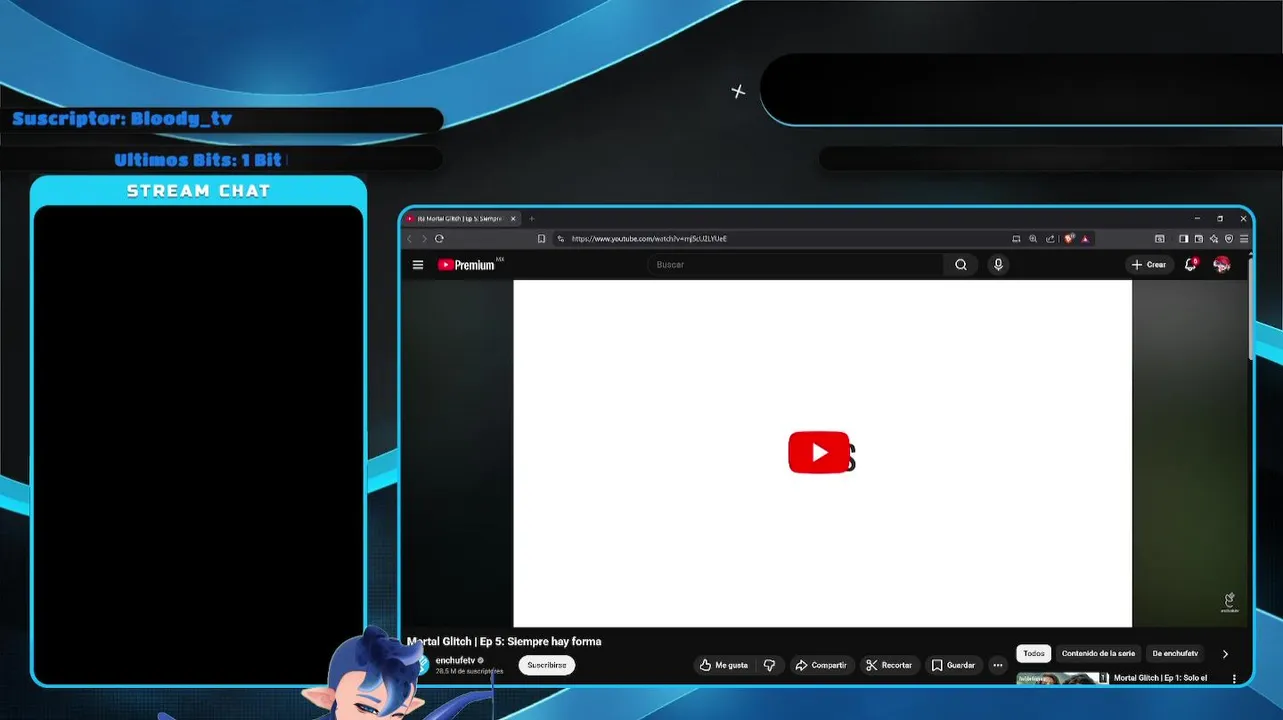1283x720 pixels.
Task: Minimize the browser window
Action: click(1197, 218)
